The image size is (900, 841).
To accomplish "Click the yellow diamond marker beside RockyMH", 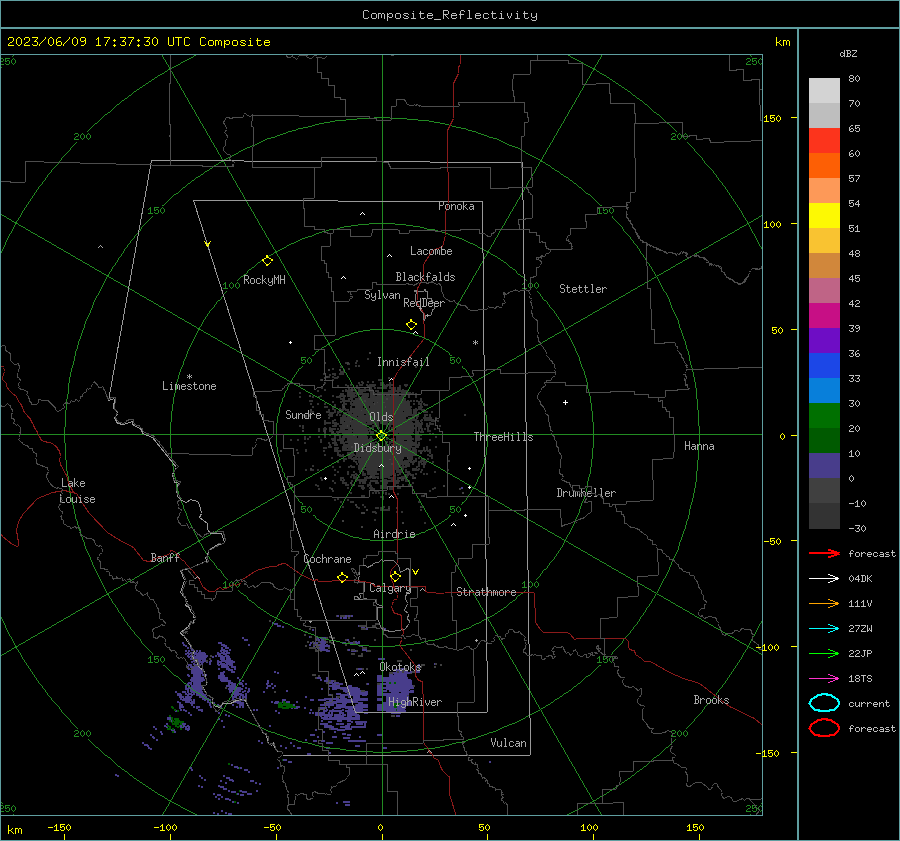I will [267, 261].
